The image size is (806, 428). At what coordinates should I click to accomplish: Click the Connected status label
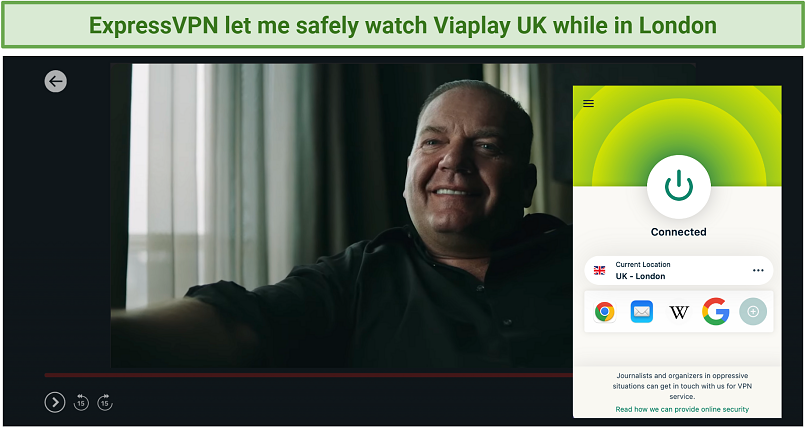pyautogui.click(x=679, y=232)
